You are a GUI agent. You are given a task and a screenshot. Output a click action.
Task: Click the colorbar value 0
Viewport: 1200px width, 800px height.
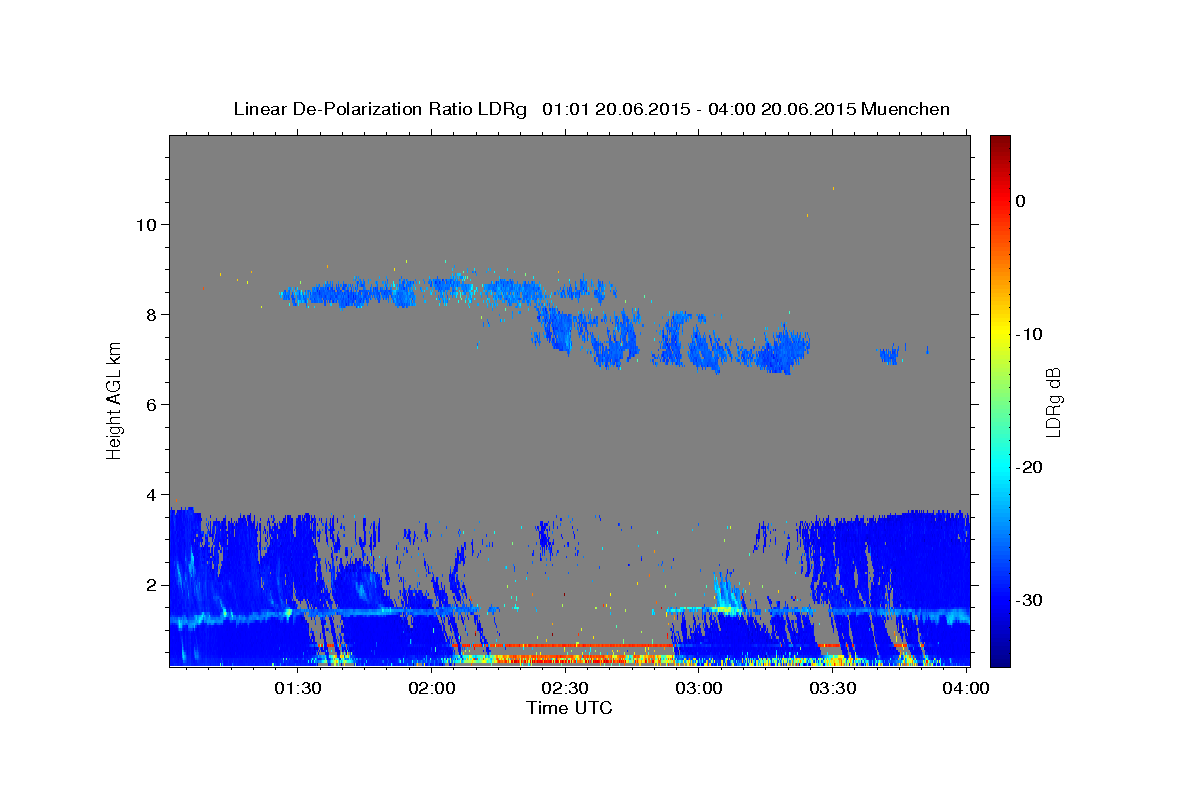click(1020, 201)
